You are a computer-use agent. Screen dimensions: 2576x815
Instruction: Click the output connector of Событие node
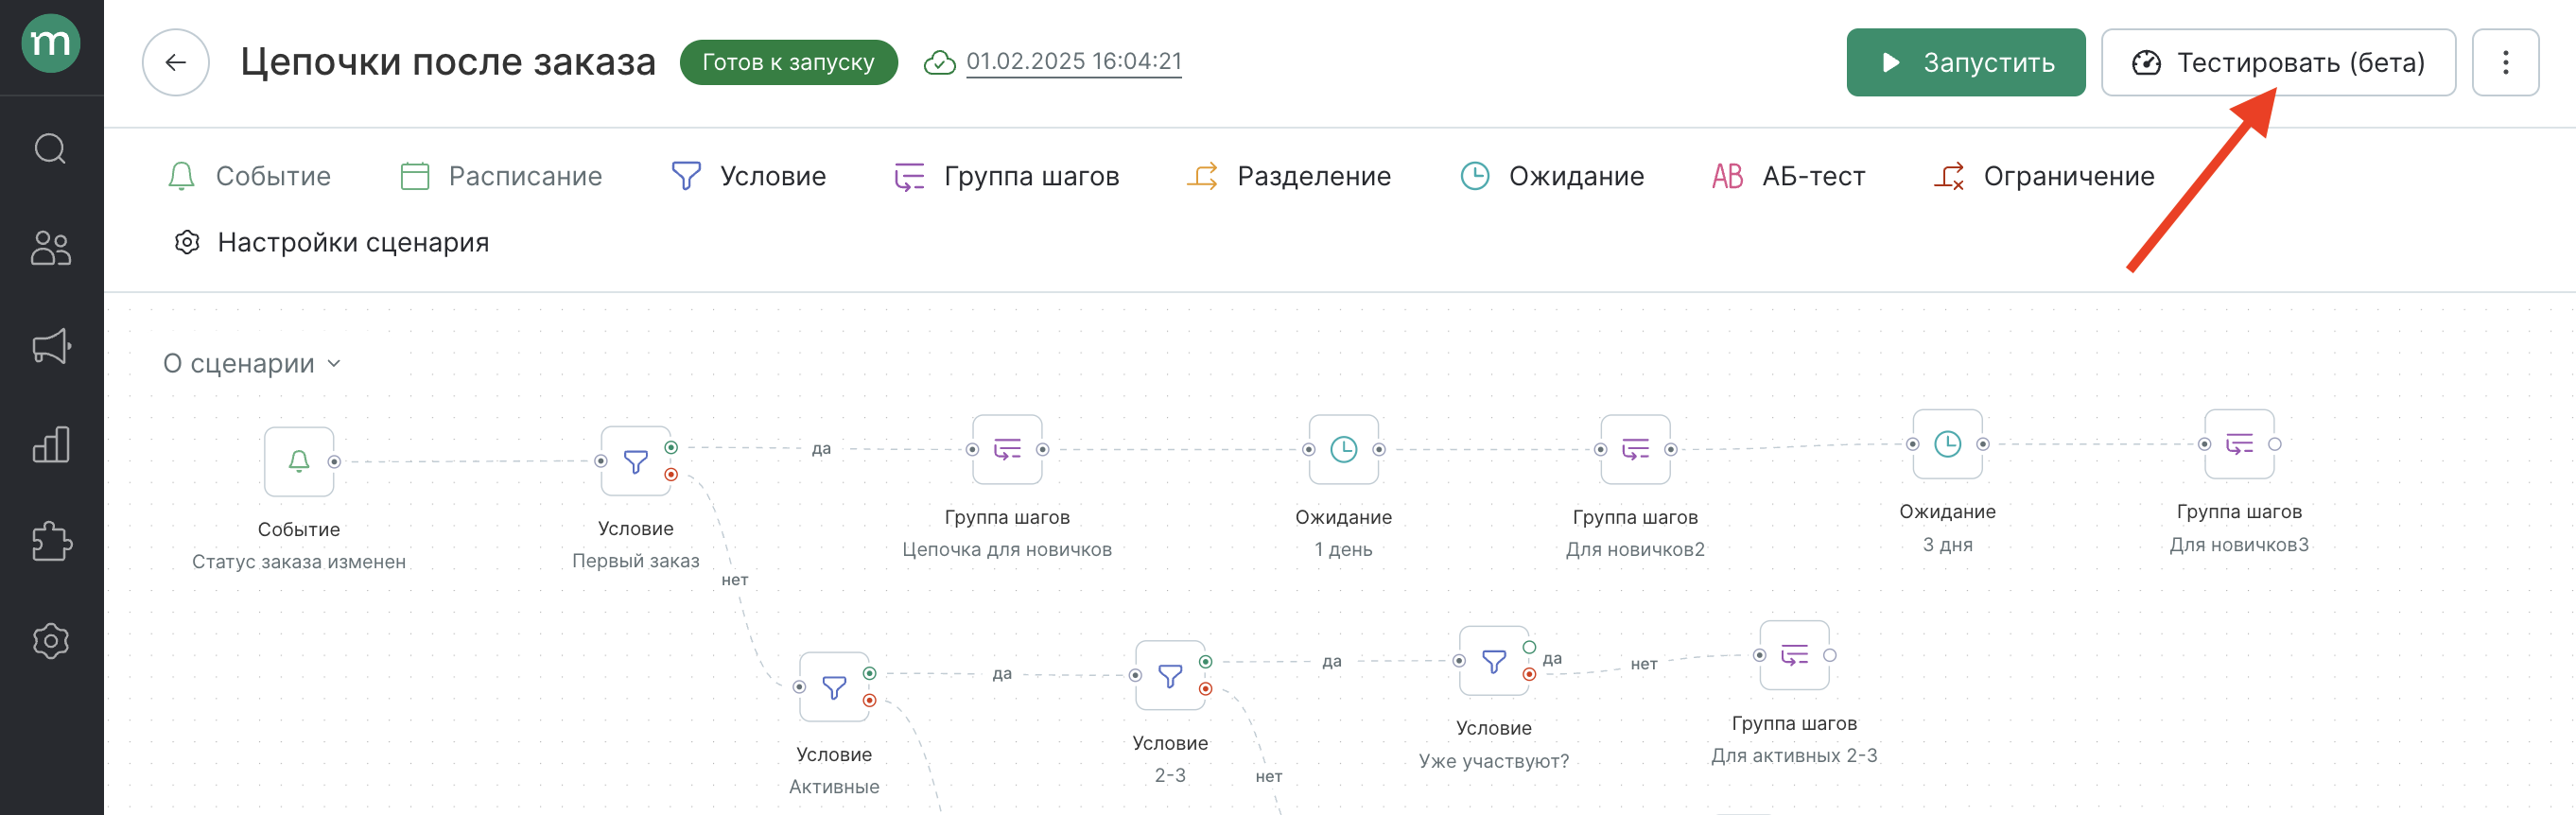pos(335,462)
